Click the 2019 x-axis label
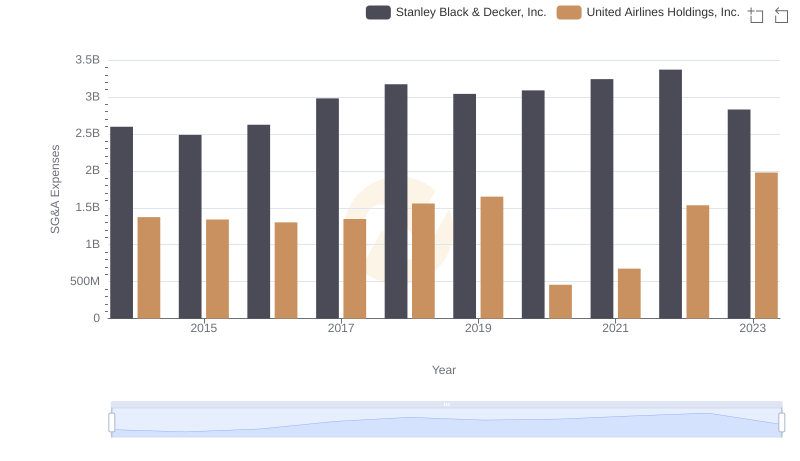800x461 pixels. coord(478,328)
